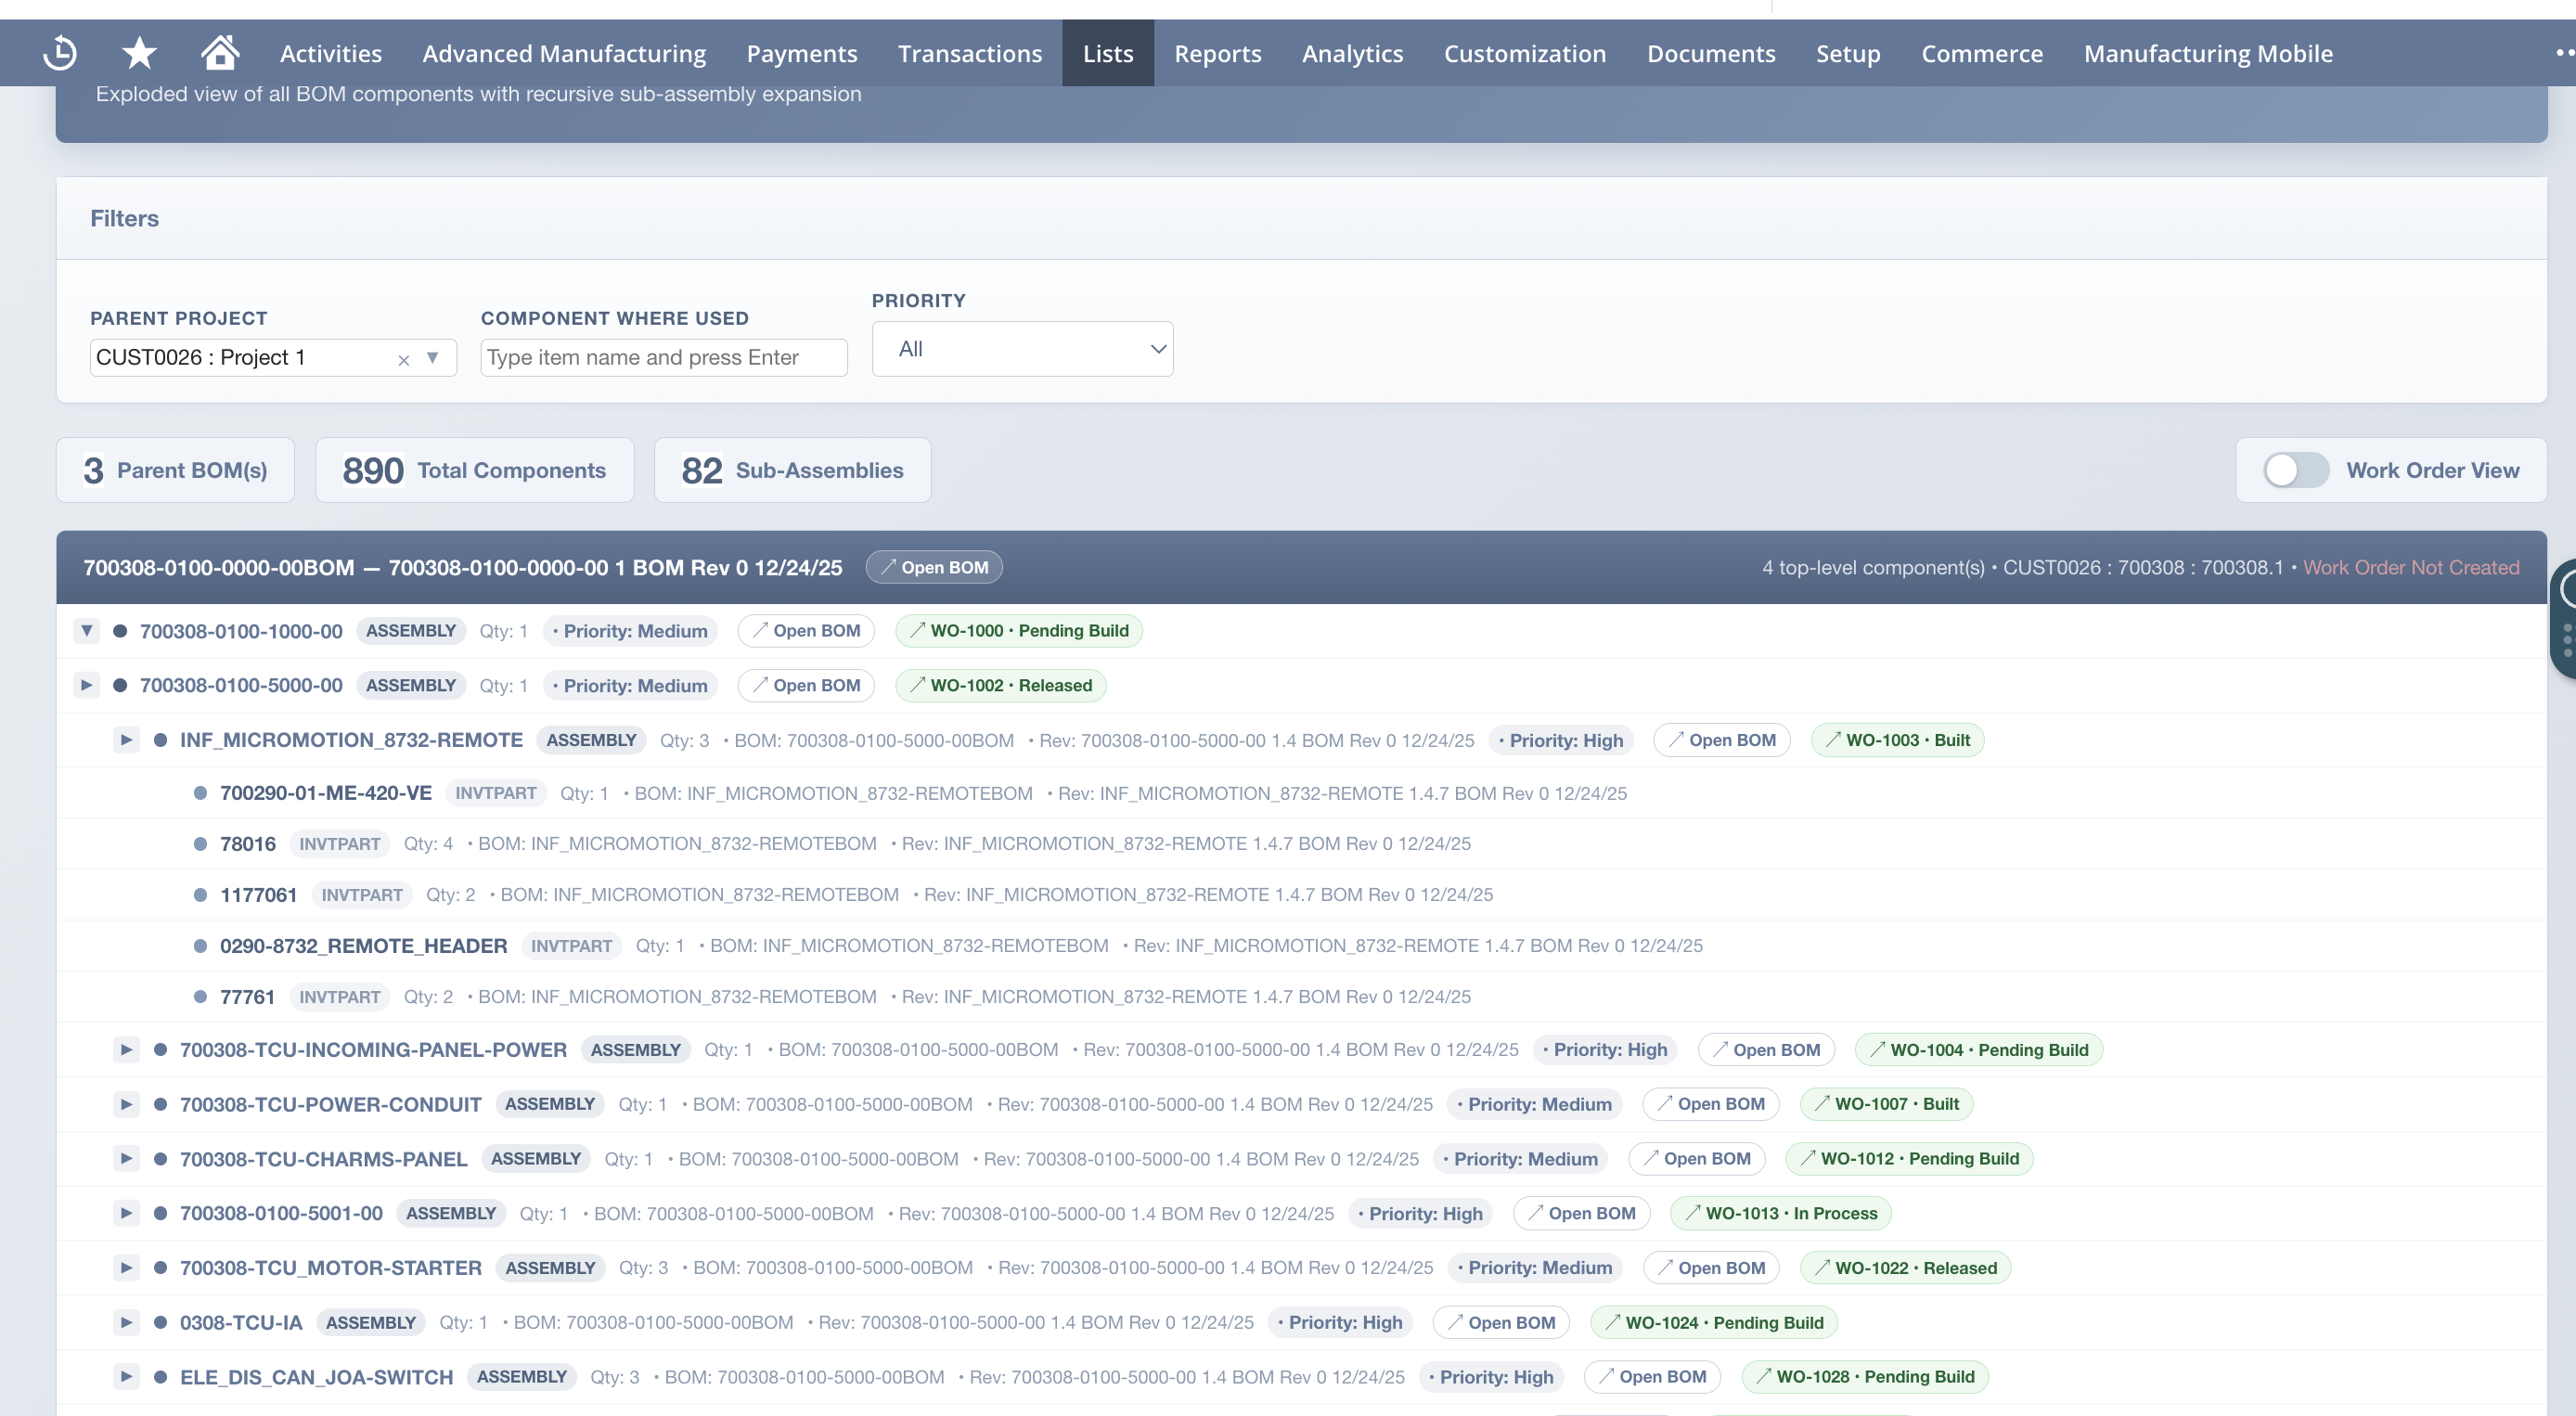Viewport: 2576px width, 1416px height.
Task: Expand the 700308-0100-5000-00 assembly row
Action: (x=86, y=685)
